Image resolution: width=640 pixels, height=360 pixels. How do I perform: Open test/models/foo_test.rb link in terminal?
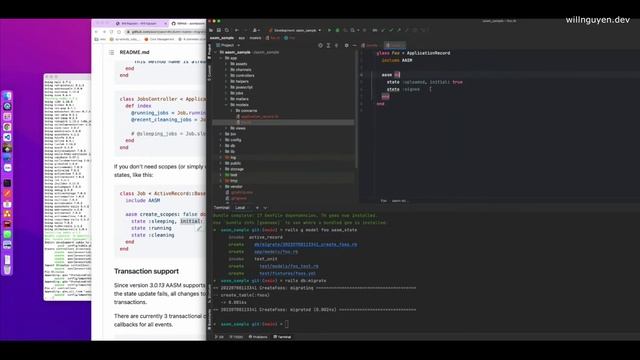(289, 266)
